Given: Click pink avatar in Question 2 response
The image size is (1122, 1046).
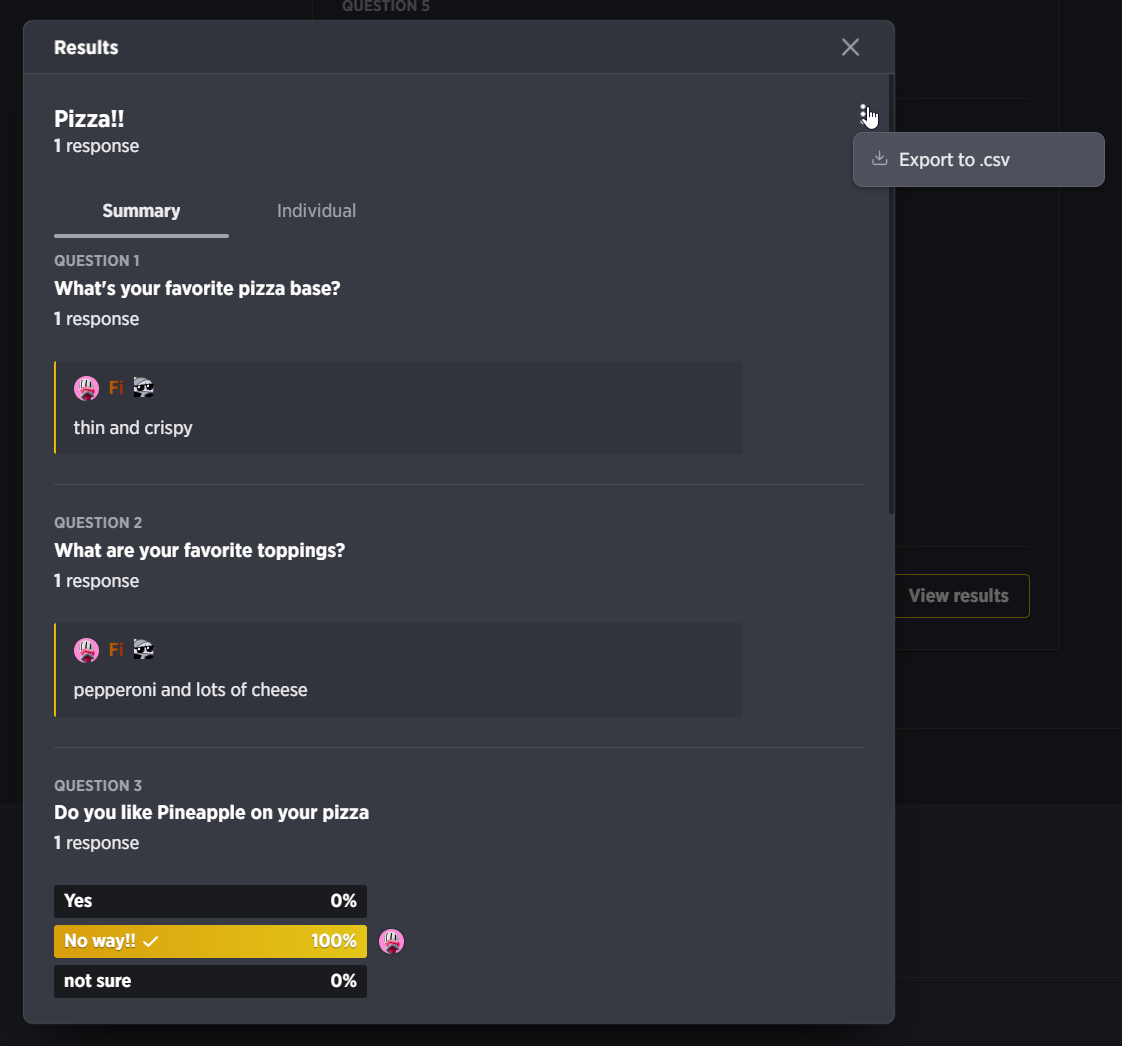Looking at the screenshot, I should coord(87,650).
